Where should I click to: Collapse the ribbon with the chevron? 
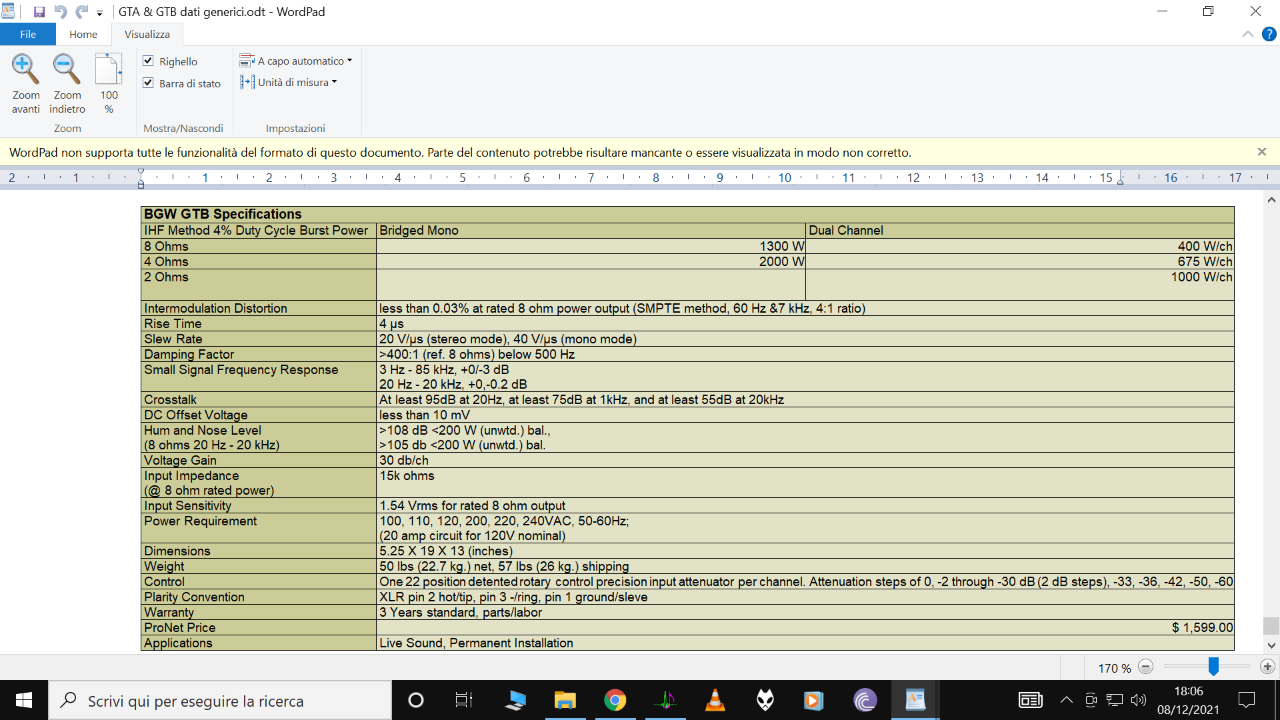click(x=1245, y=34)
